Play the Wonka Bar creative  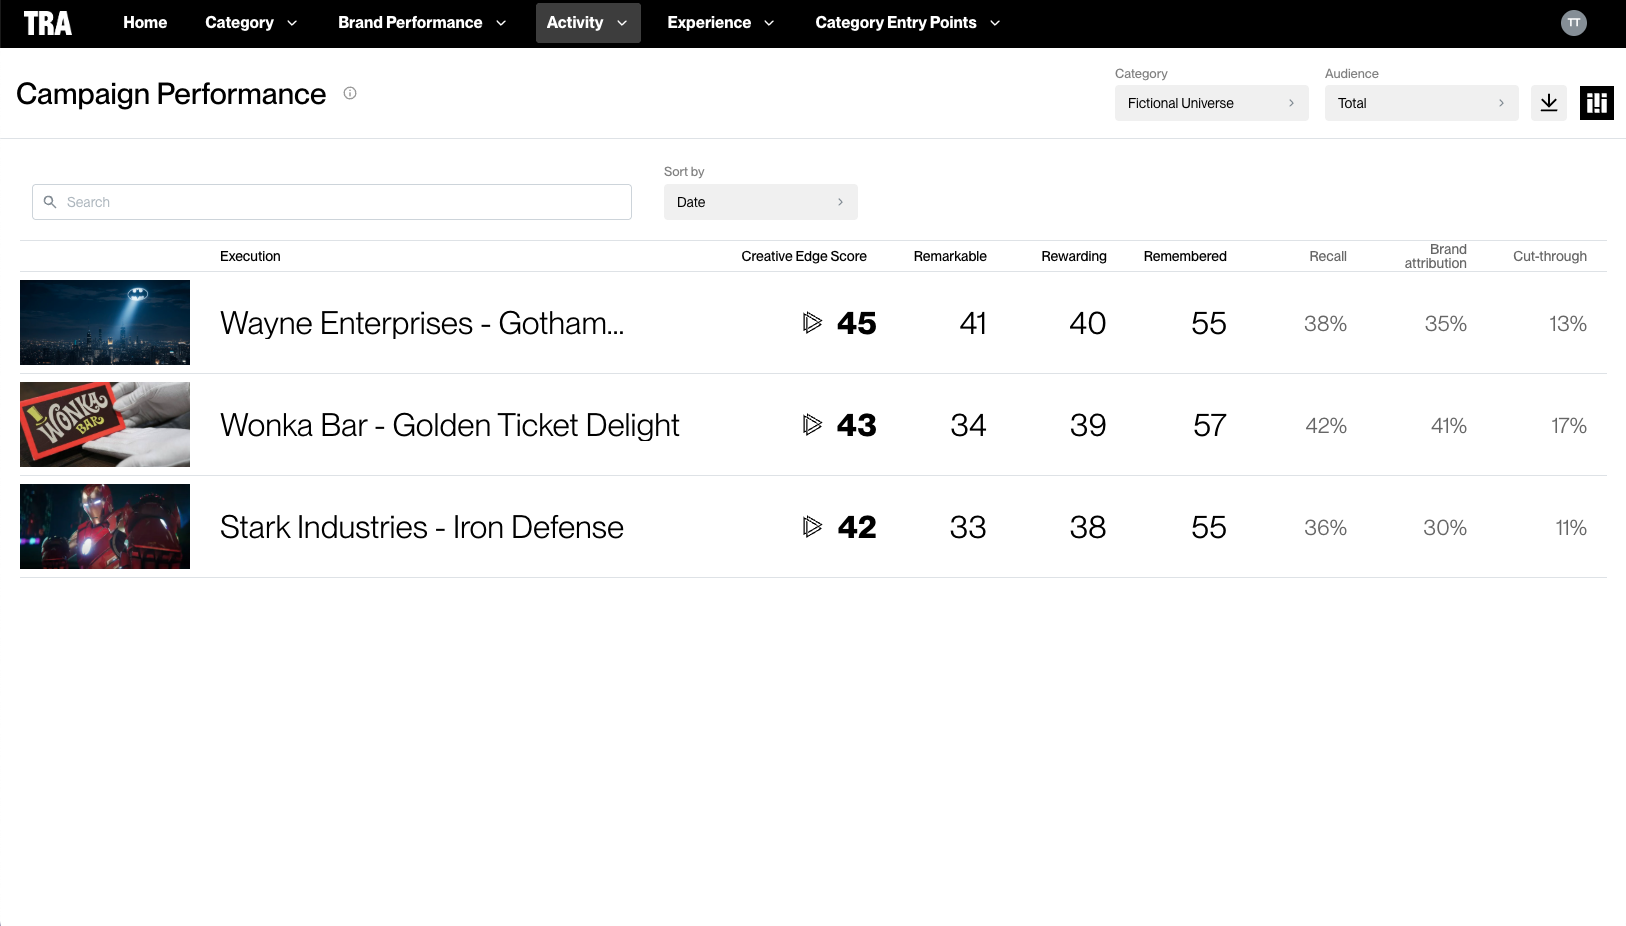click(812, 425)
